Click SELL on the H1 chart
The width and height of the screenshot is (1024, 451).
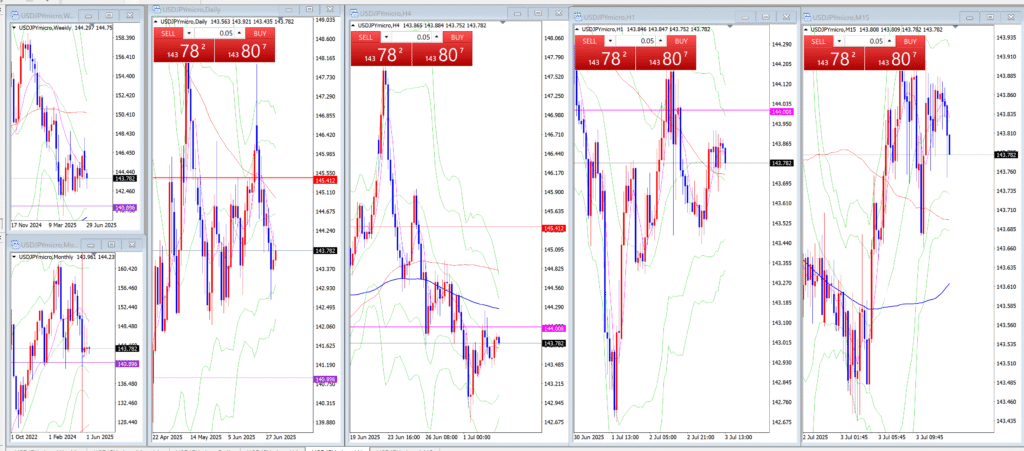click(x=589, y=40)
